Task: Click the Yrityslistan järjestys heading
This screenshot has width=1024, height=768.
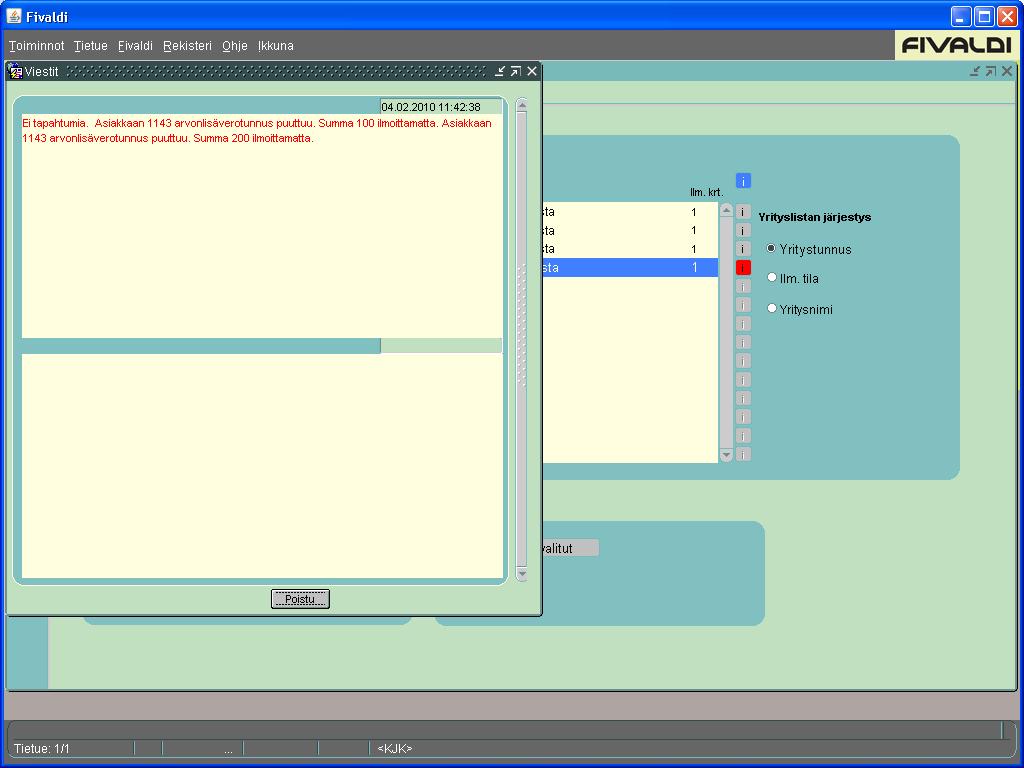Action: coord(814,217)
